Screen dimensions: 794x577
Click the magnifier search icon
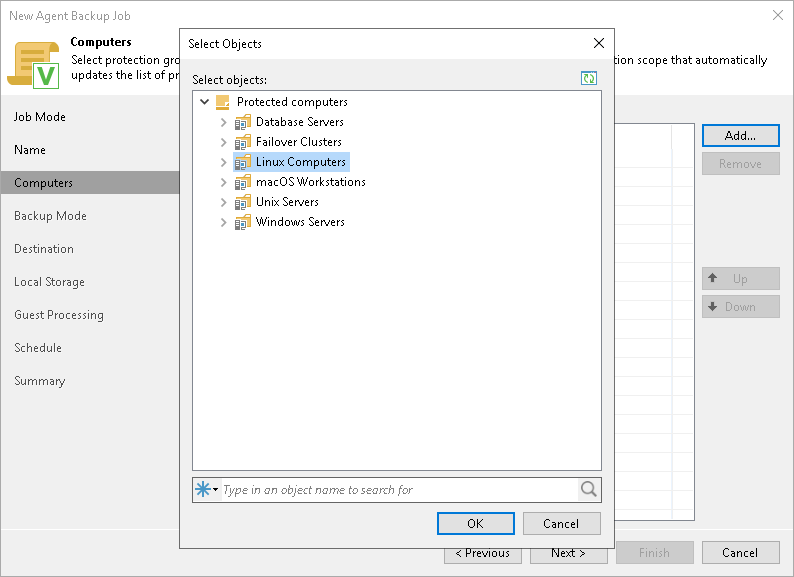(588, 489)
